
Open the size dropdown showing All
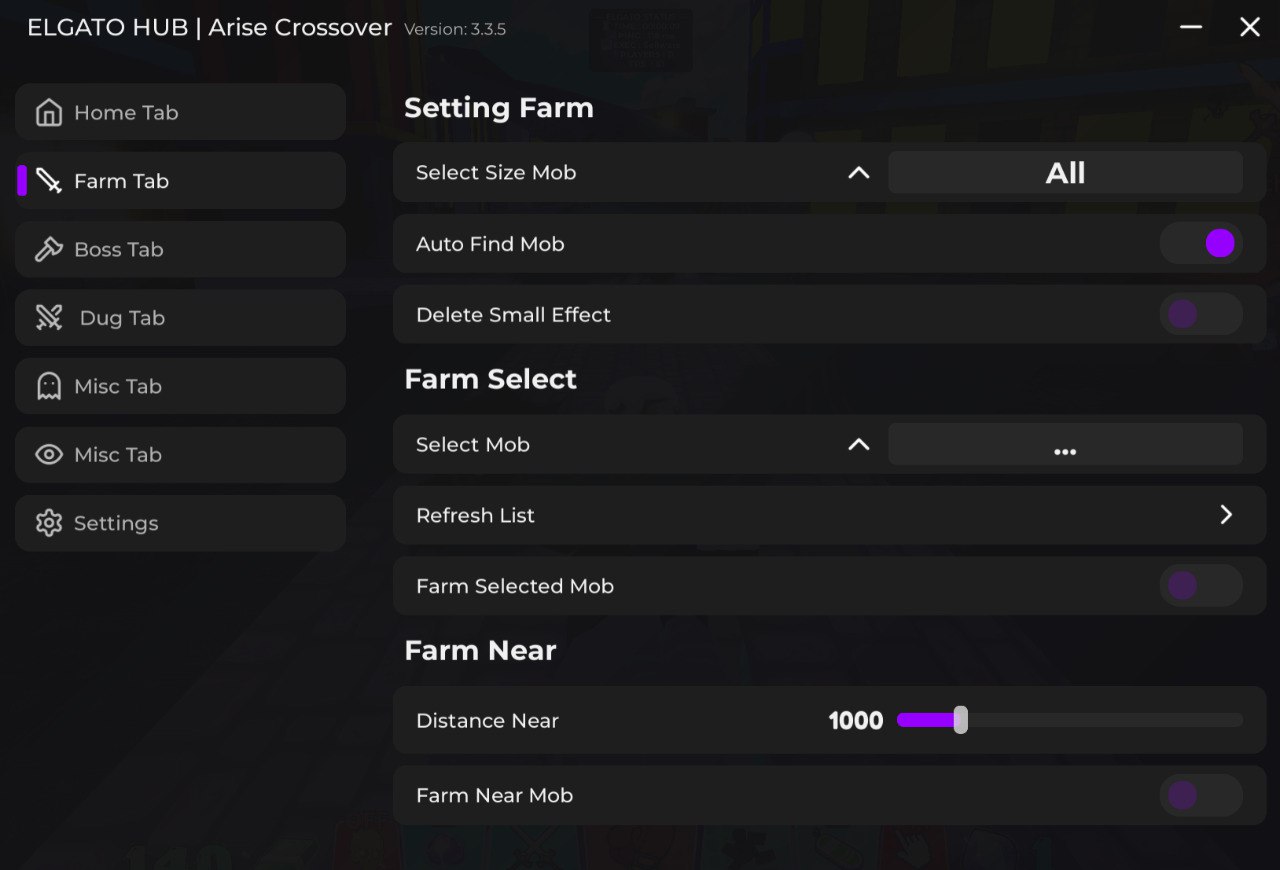(x=1065, y=173)
